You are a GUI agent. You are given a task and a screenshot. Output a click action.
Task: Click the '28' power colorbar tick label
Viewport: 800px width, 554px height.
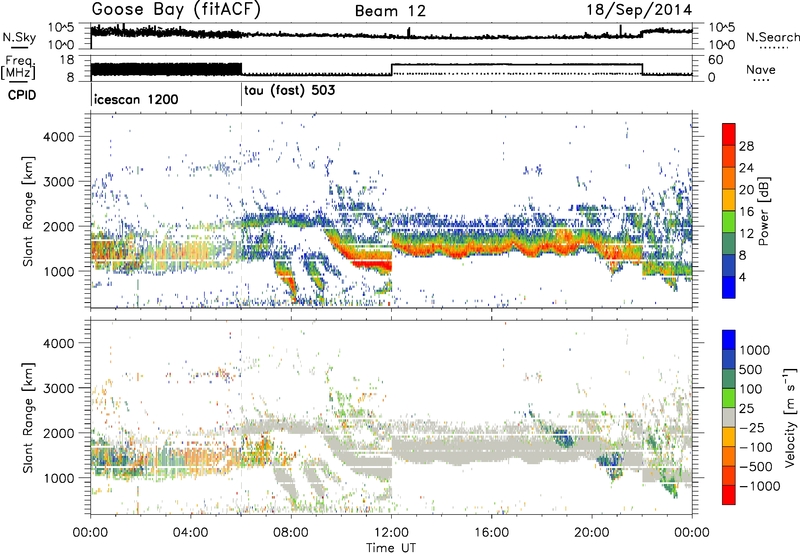pyautogui.click(x=746, y=146)
